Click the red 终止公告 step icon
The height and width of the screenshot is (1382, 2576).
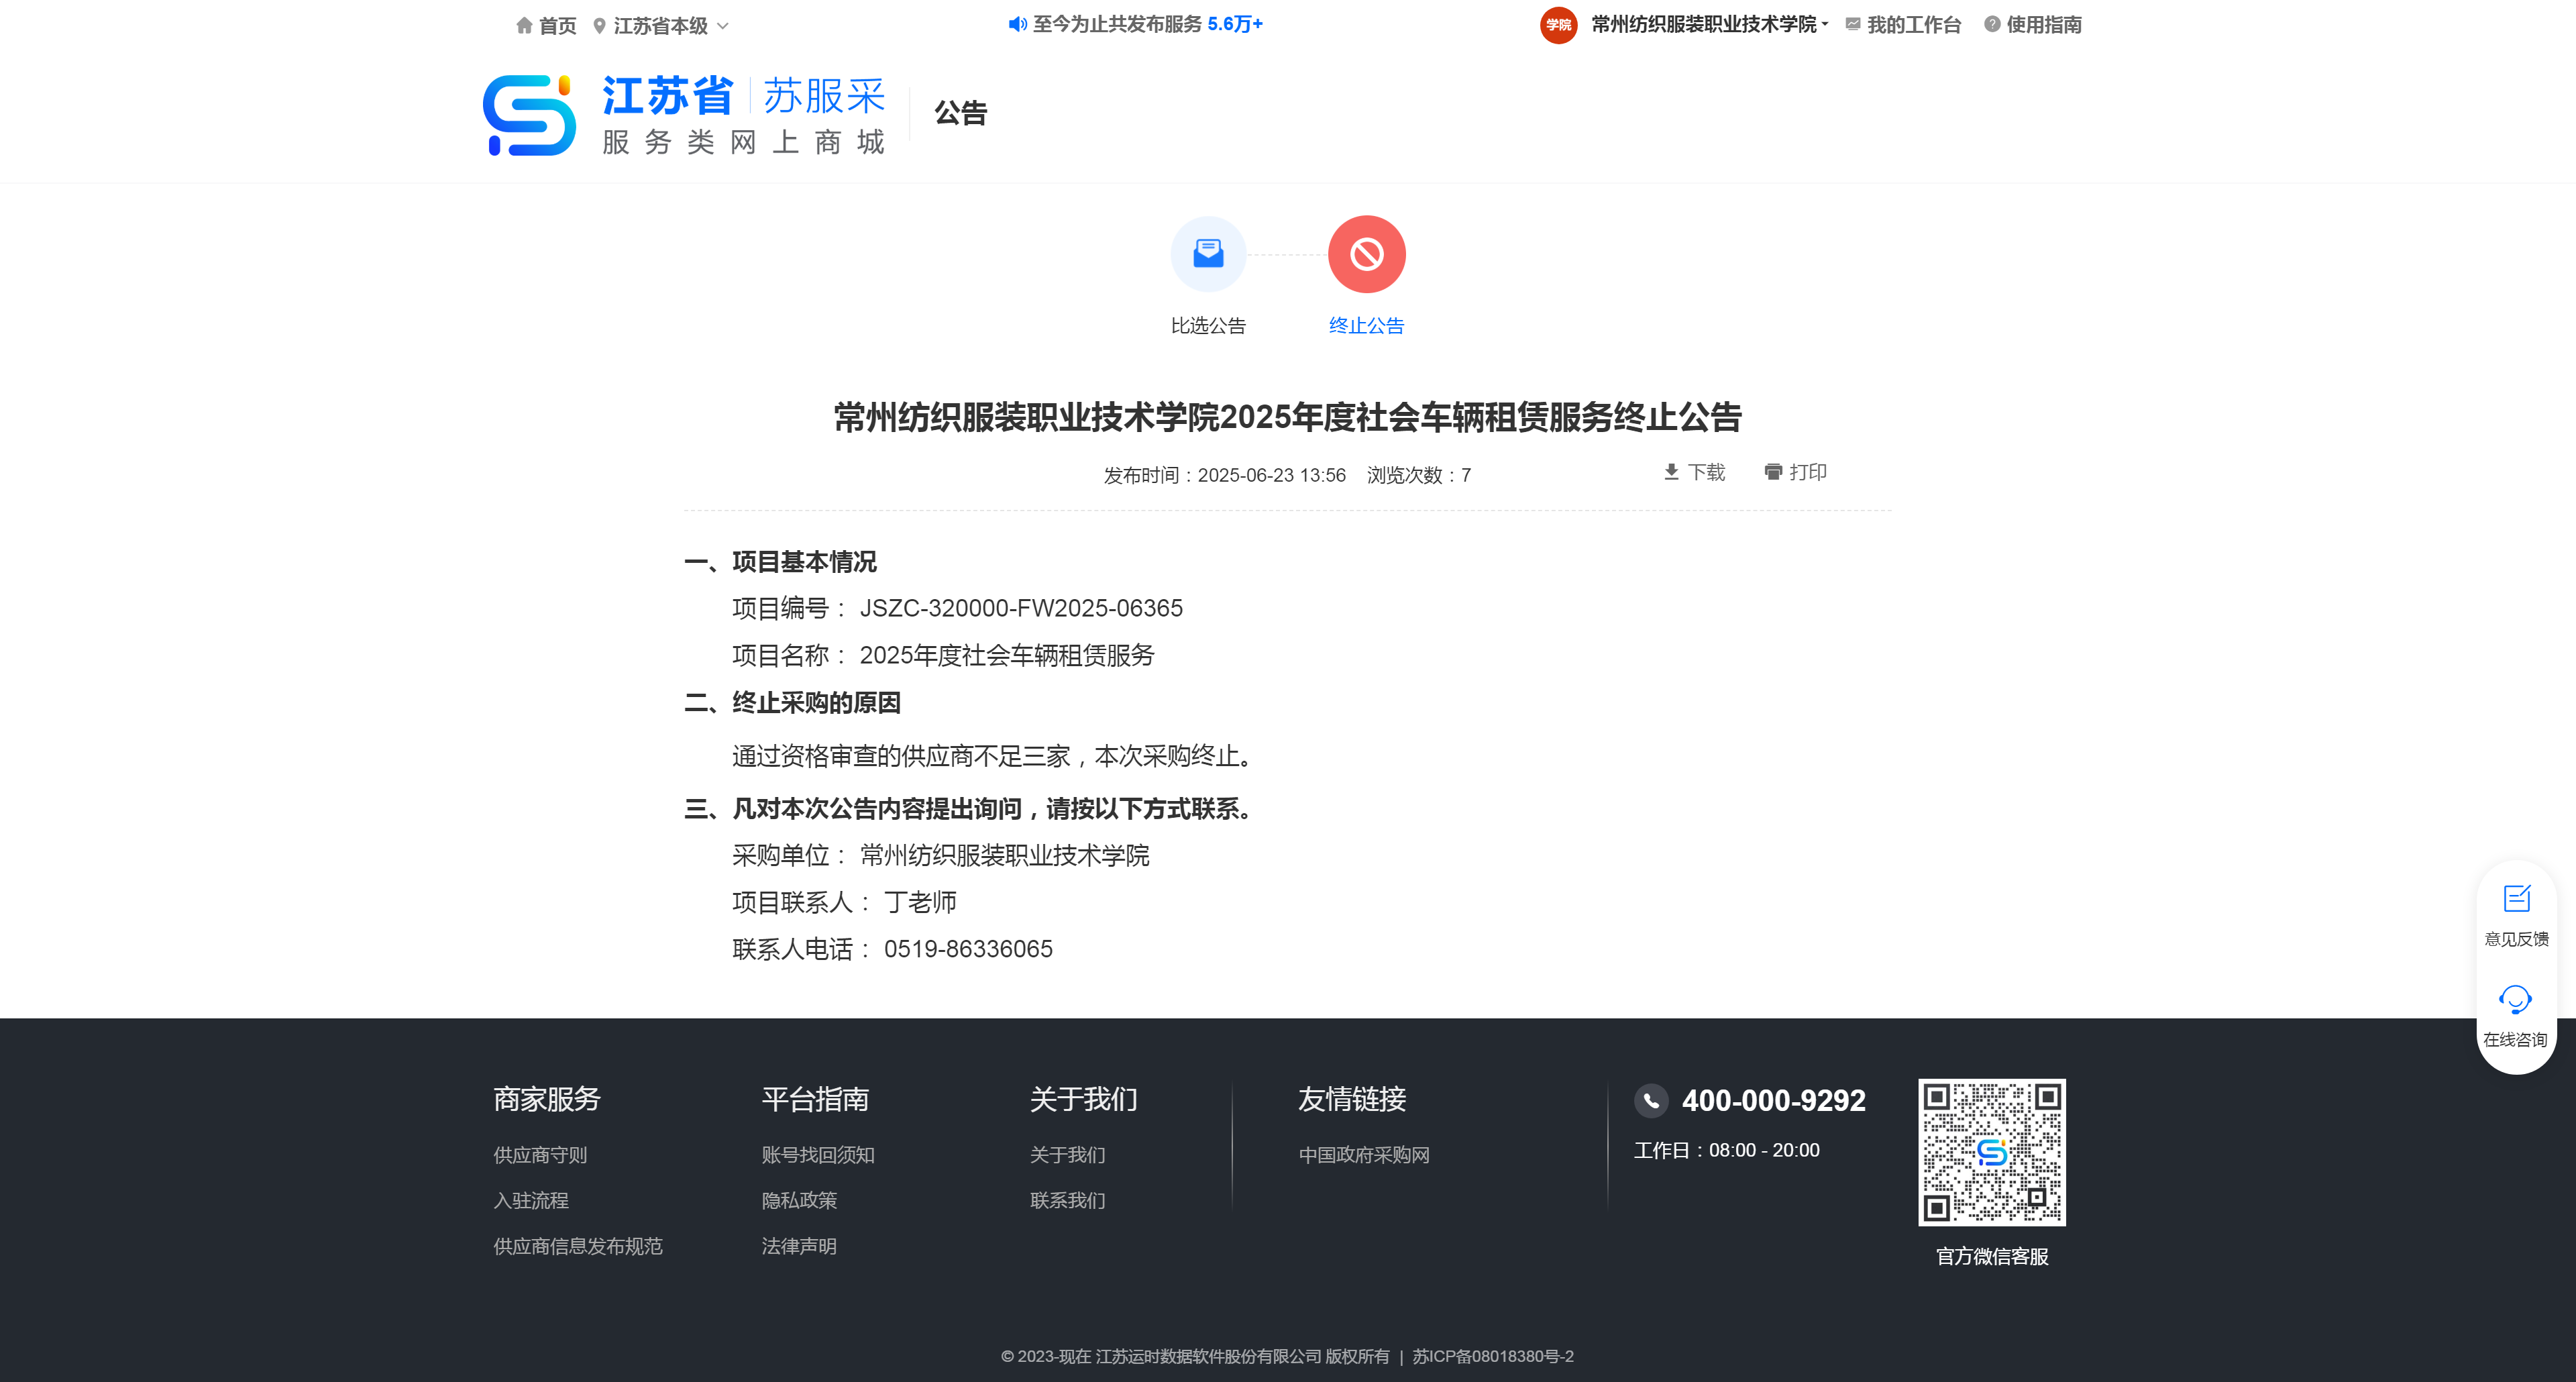(1366, 254)
